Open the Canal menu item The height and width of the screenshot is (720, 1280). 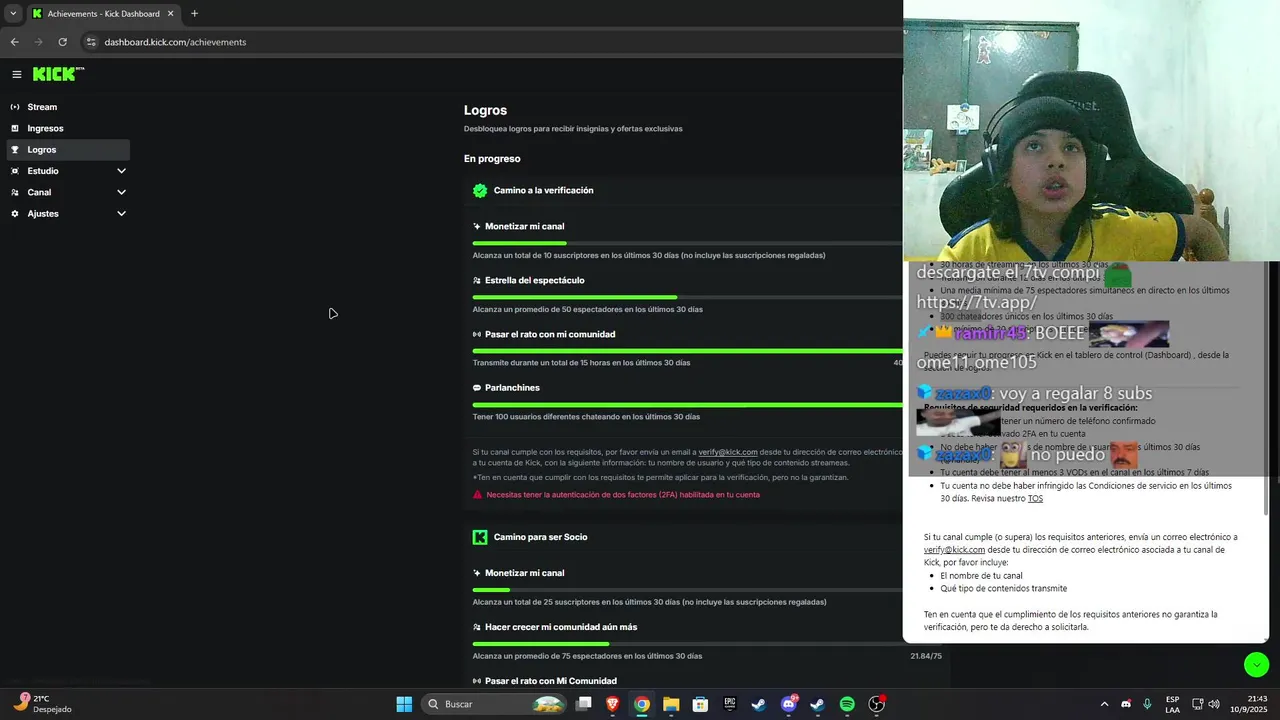[68, 192]
